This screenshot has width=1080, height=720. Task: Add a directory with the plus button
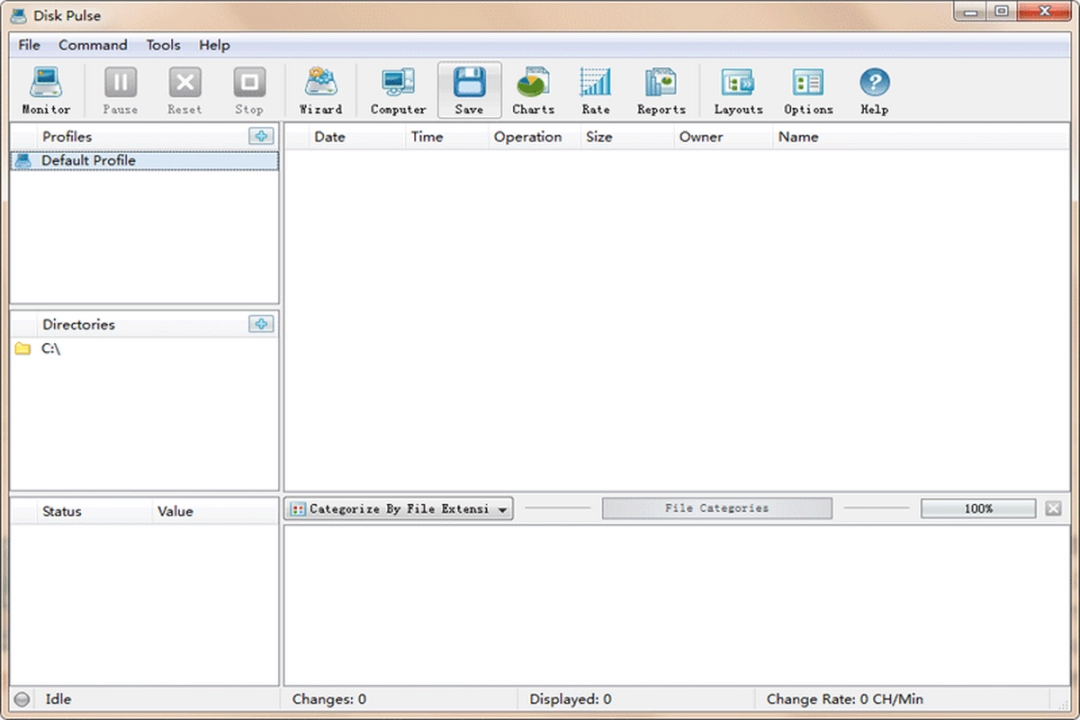[261, 324]
